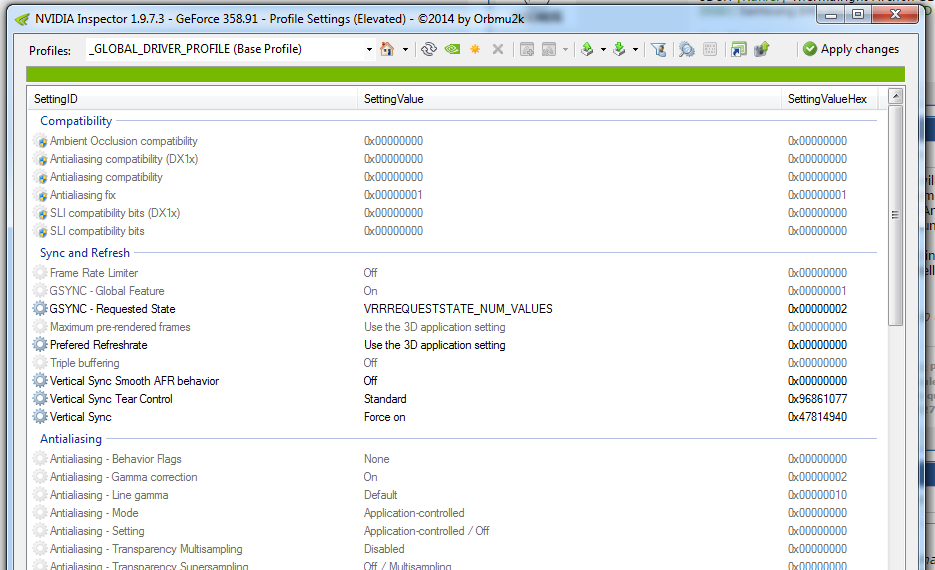The width and height of the screenshot is (935, 570).
Task: Select the GSYNC - Global Feature row
Action: point(453,291)
